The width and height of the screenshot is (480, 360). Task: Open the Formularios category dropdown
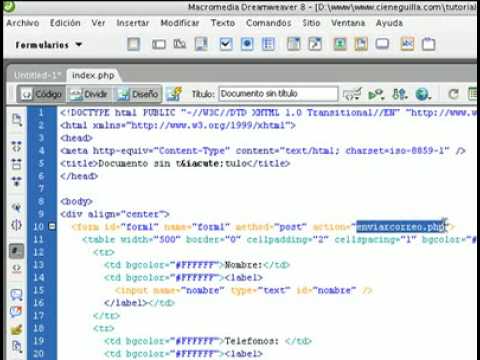49,45
